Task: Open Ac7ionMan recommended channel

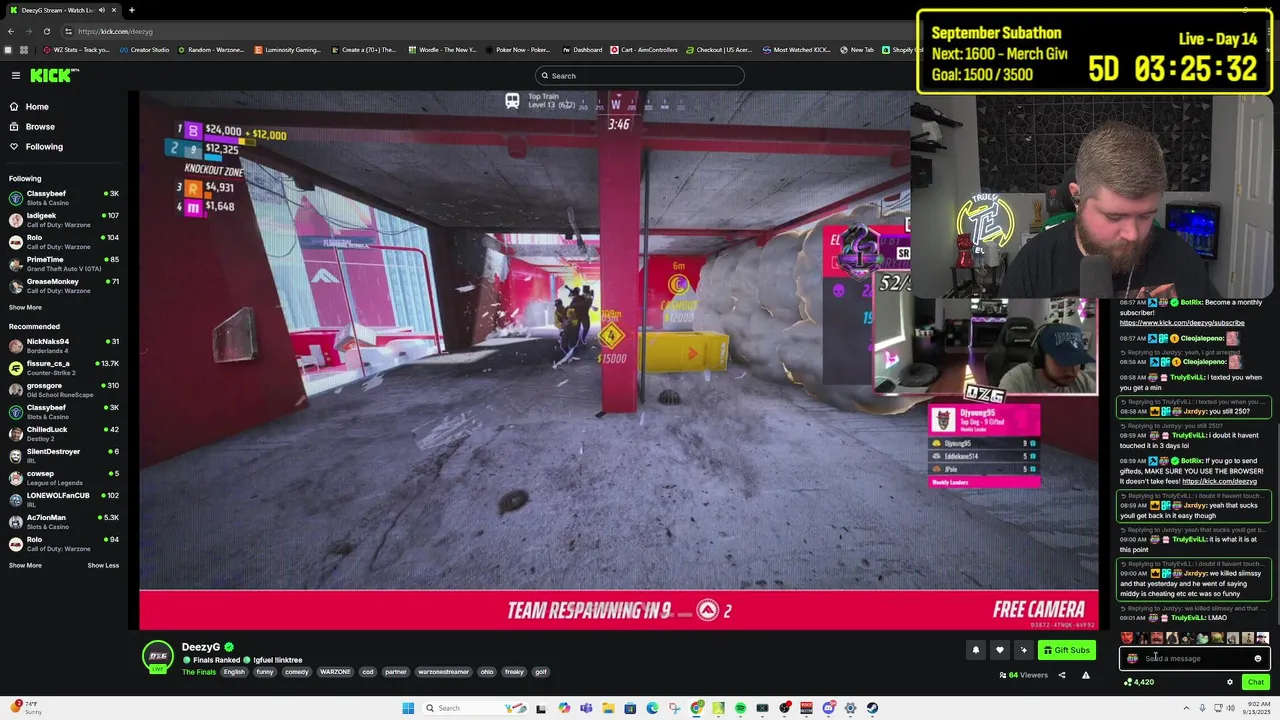Action: pyautogui.click(x=64, y=521)
